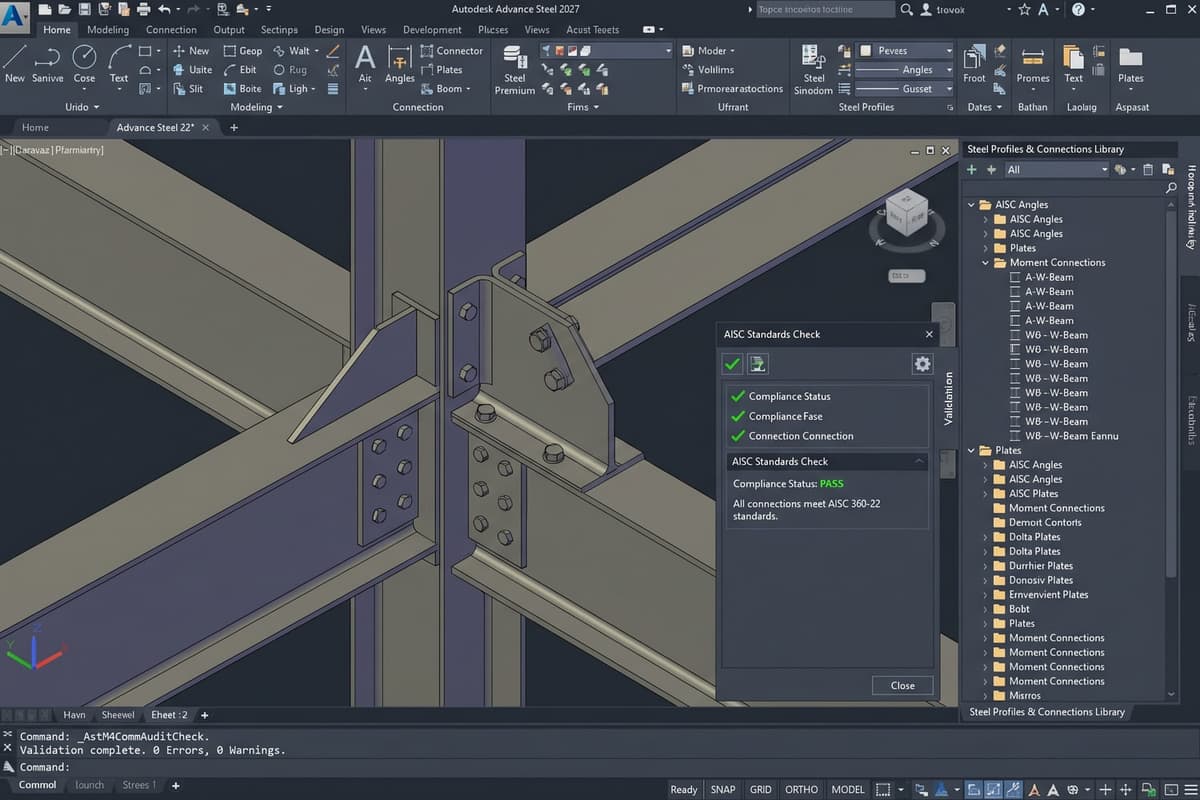1200x800 pixels.
Task: Click the green checkmark run-check icon
Action: (x=733, y=364)
